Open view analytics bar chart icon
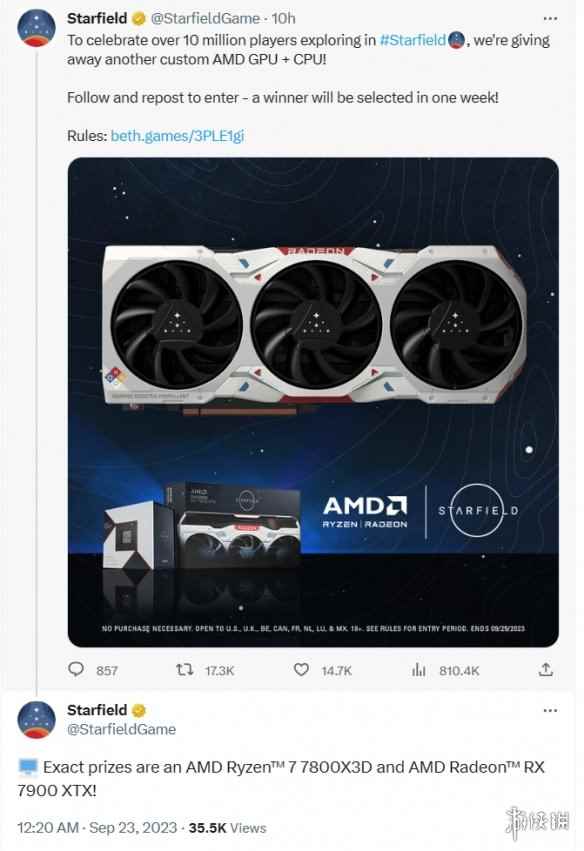Viewport: 584px width, 851px height. click(x=418, y=670)
